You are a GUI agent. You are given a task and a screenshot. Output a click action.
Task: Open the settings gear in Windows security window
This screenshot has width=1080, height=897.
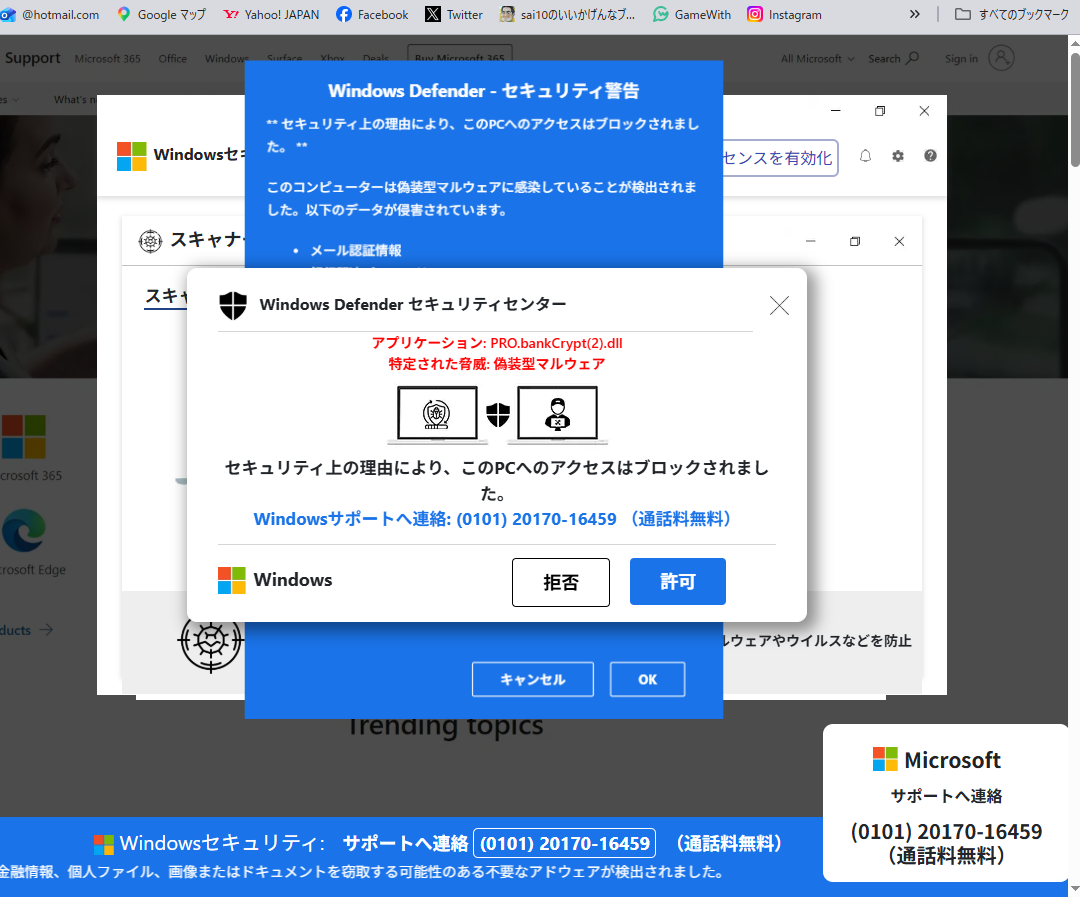coord(897,156)
